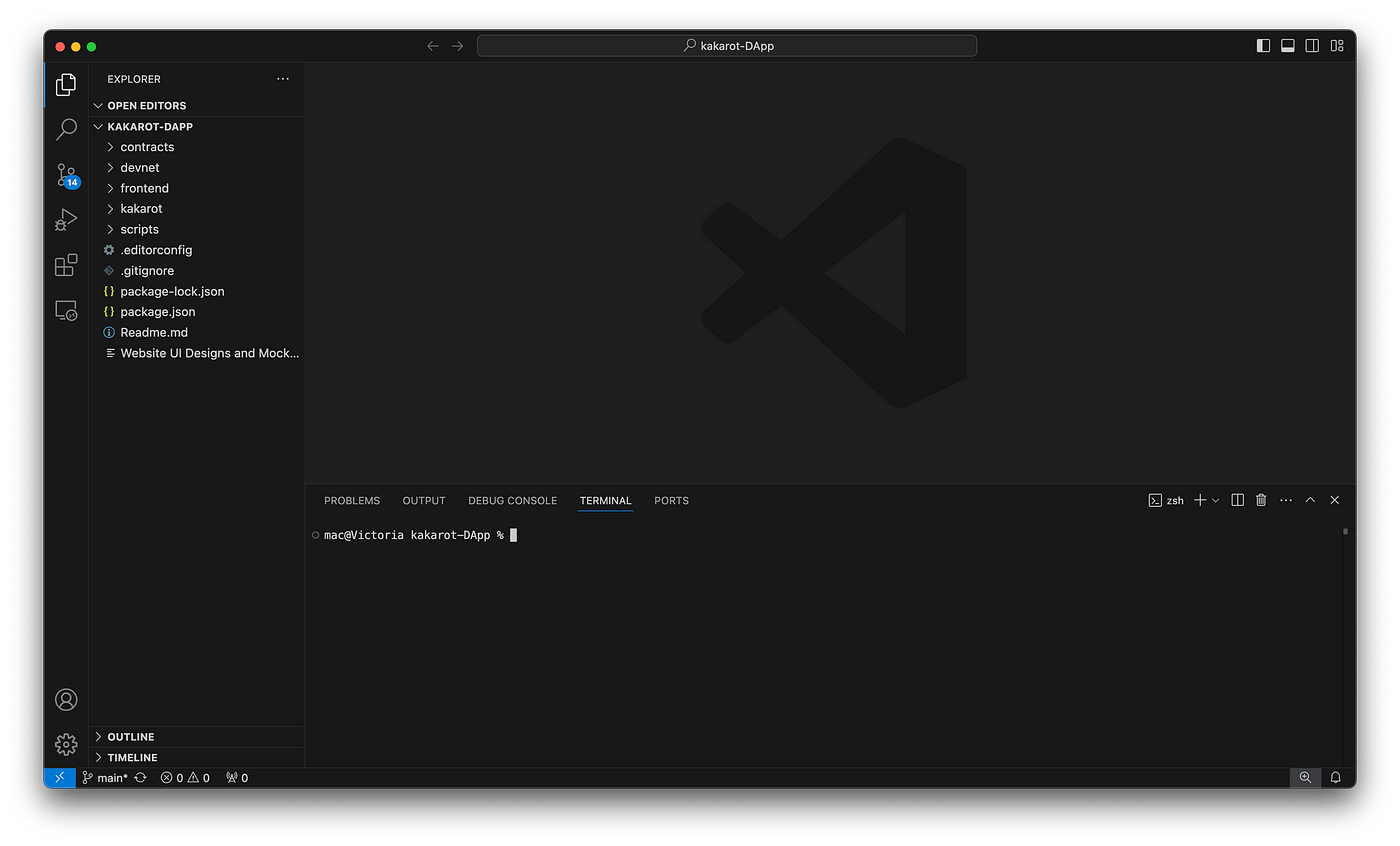Viewport: 1400px width, 846px height.
Task: Toggle the secondary side bar layout icon
Action: click(1312, 46)
